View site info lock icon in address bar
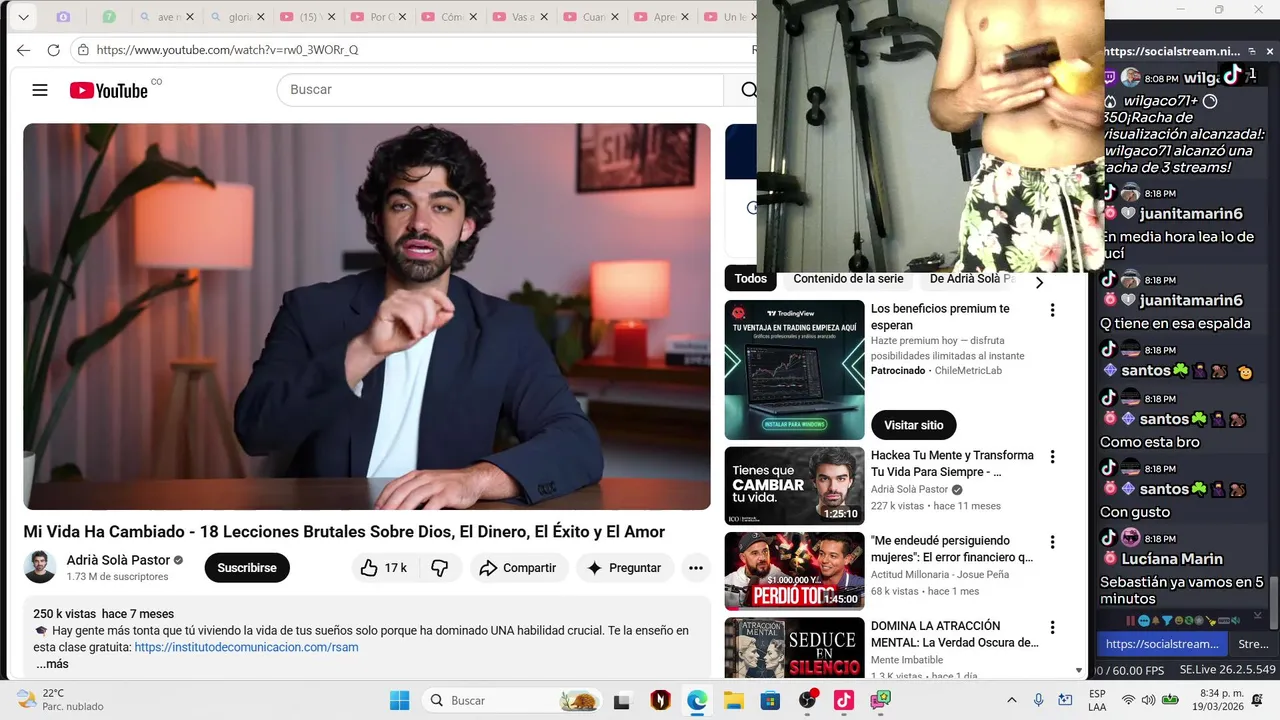The image size is (1280, 720). pos(83,50)
